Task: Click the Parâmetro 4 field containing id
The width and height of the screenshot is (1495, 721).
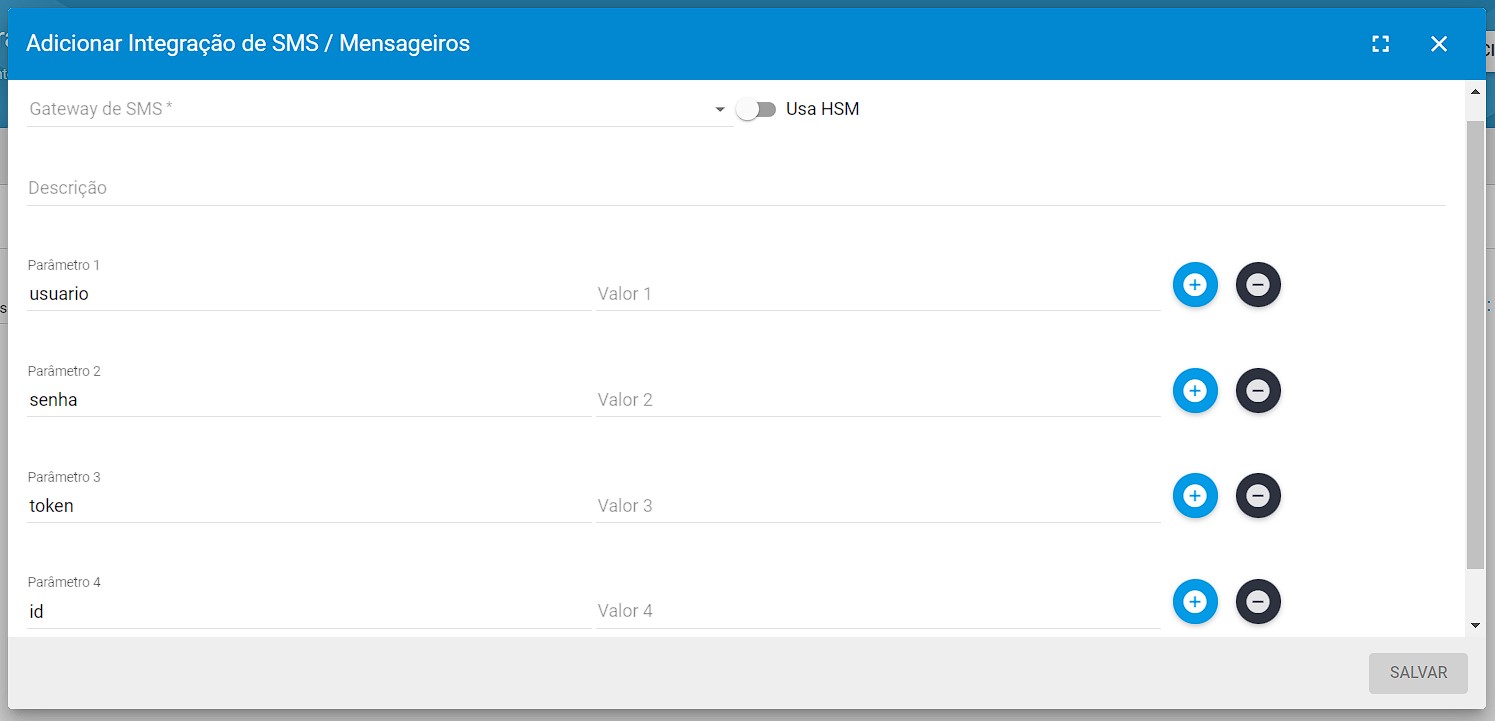Action: click(309, 611)
